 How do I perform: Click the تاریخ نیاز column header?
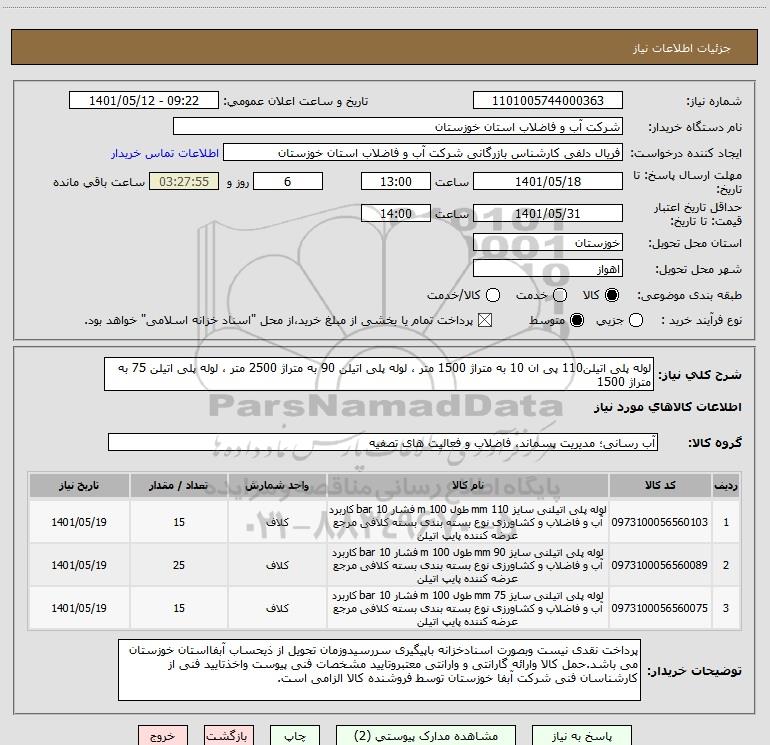pyautogui.click(x=79, y=485)
